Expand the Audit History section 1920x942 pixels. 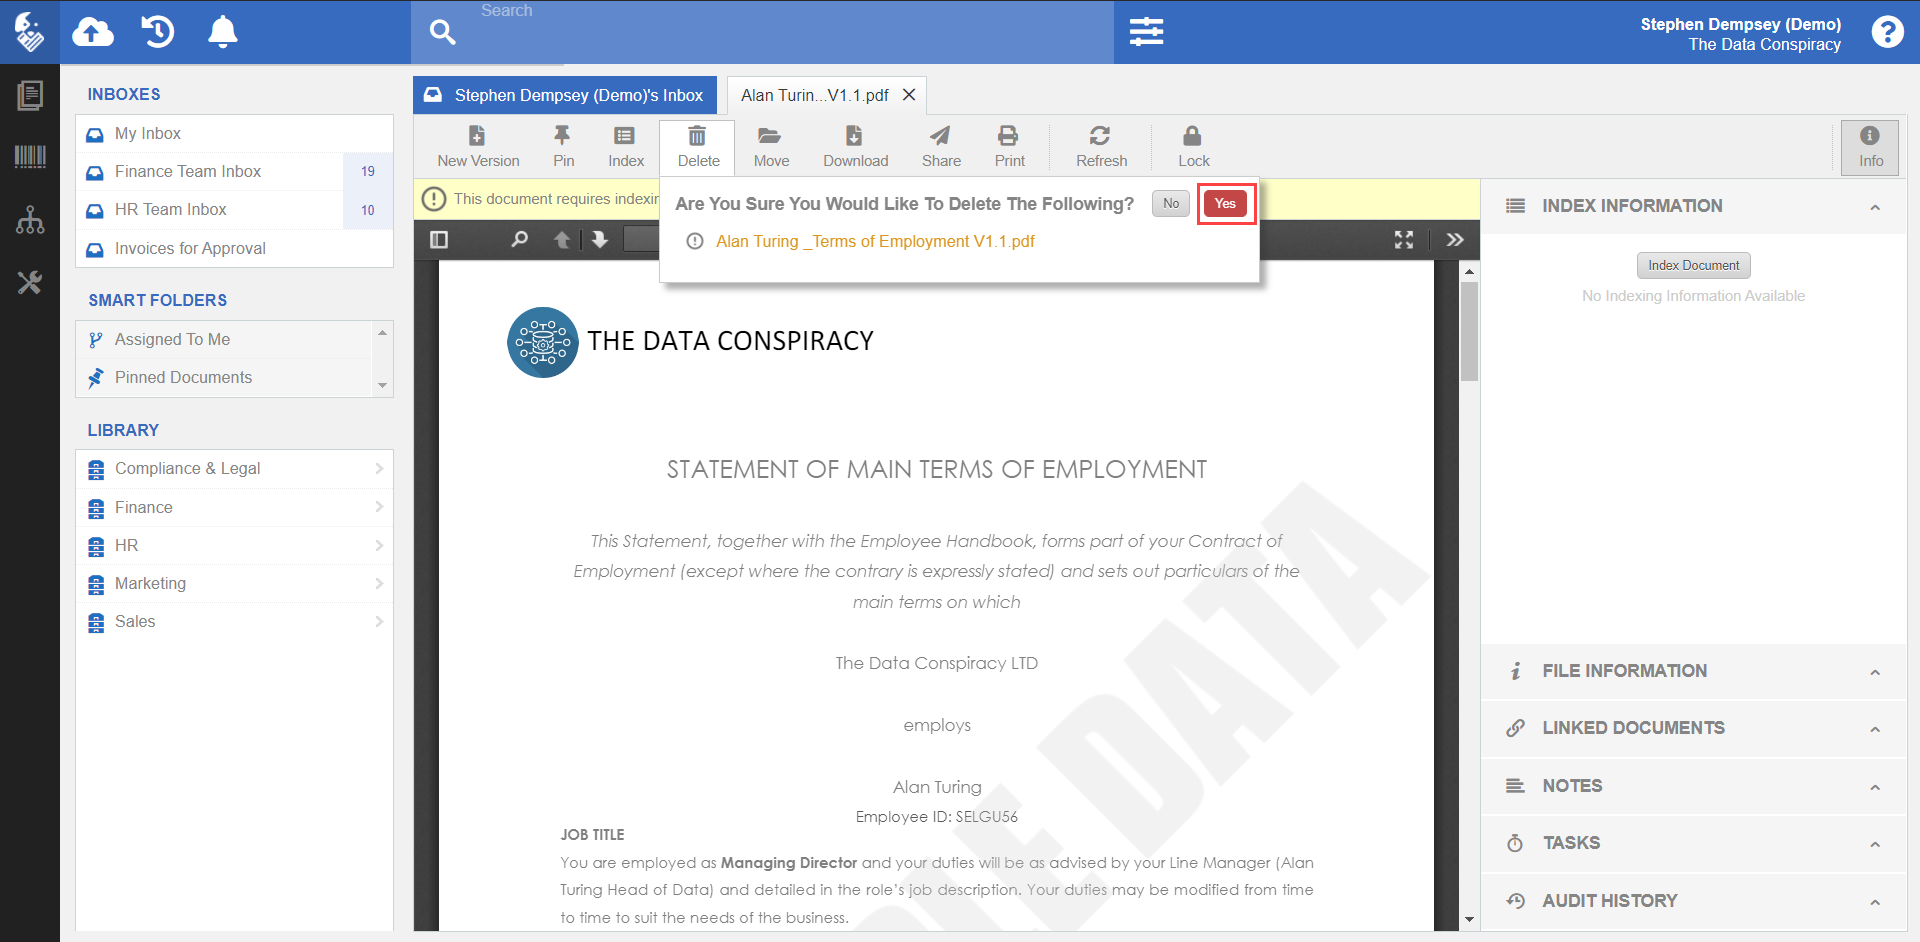click(x=1875, y=902)
